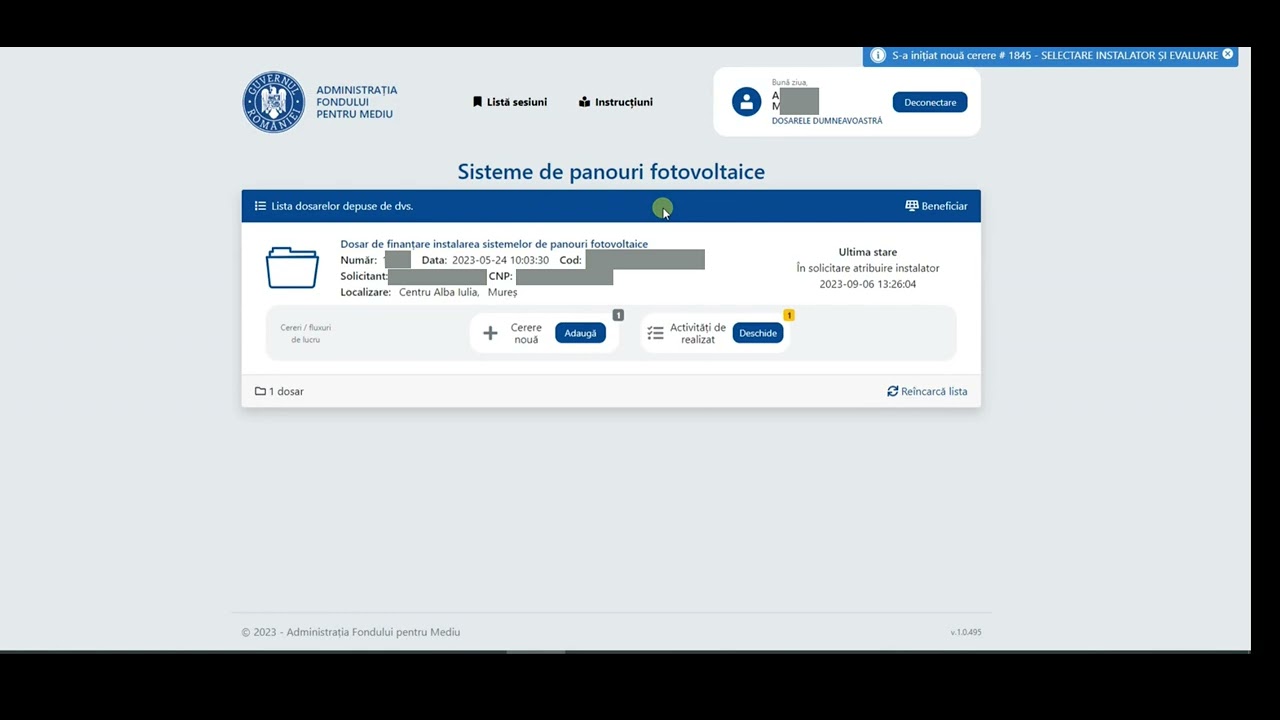The width and height of the screenshot is (1280, 720).
Task: Click gray badge on Cerere nouă
Action: [618, 315]
